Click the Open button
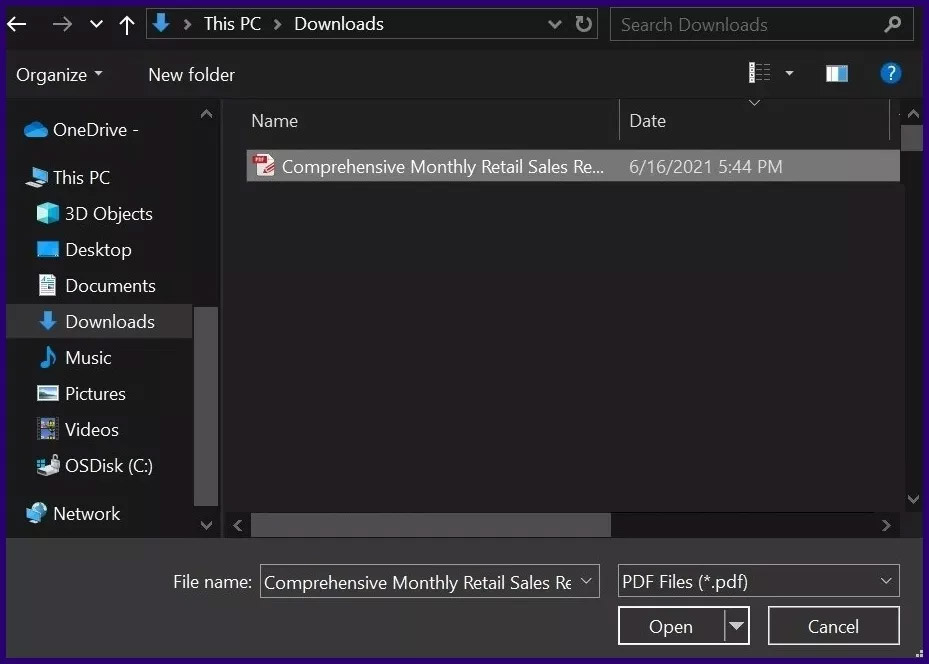Viewport: 929px width, 664px height. (x=670, y=627)
